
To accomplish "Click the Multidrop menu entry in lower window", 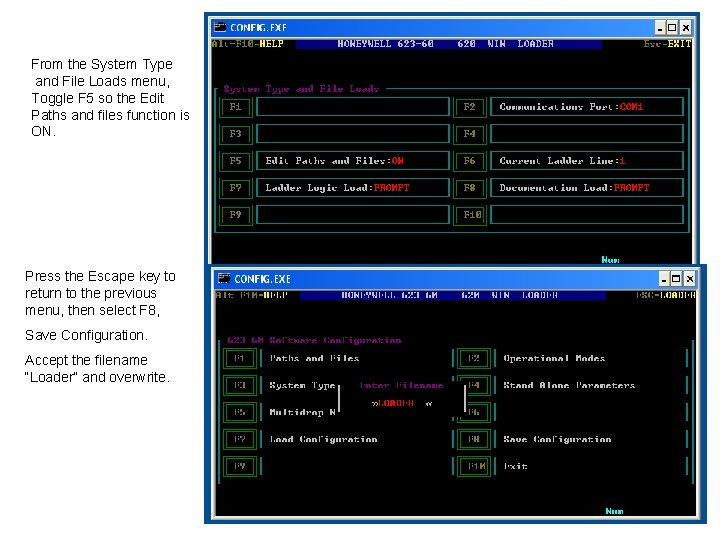I will (303, 412).
